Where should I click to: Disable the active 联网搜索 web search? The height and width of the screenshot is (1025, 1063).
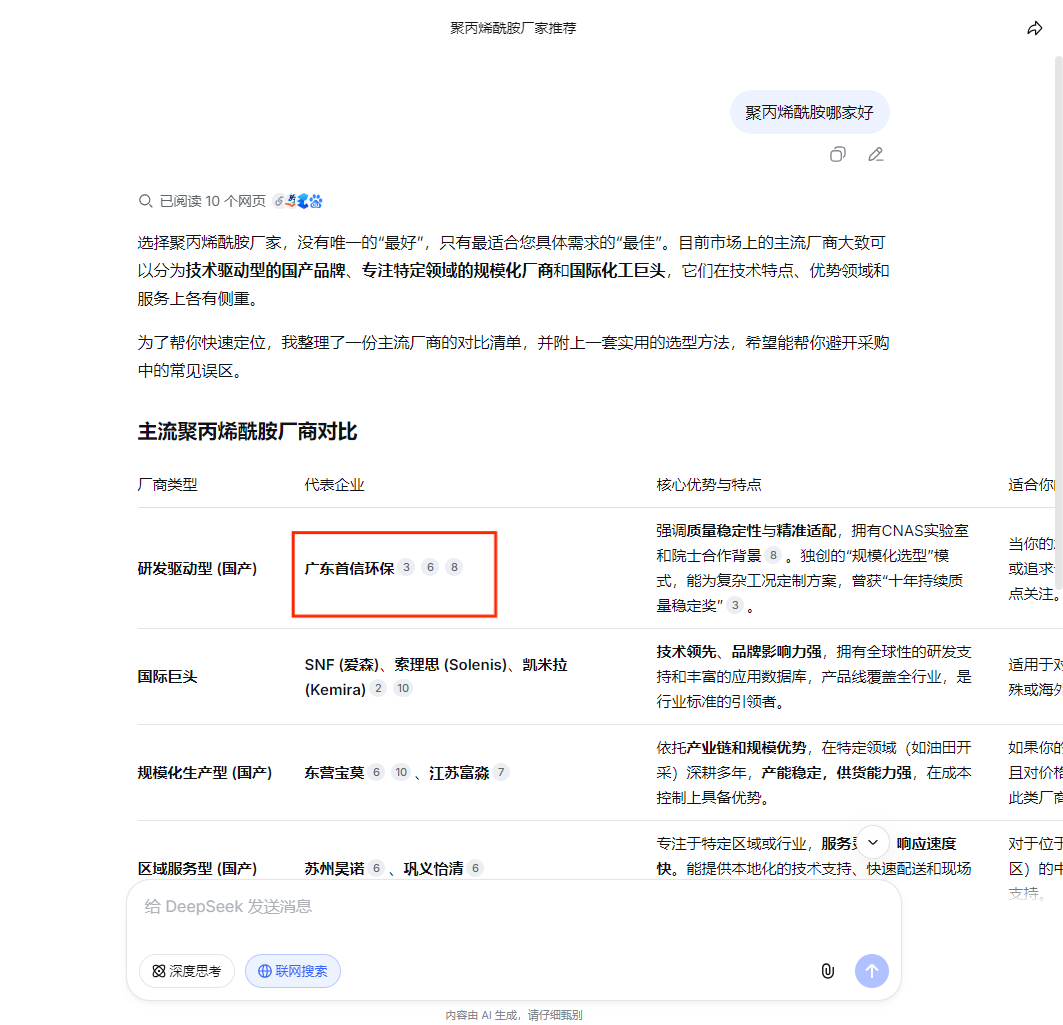pyautogui.click(x=292, y=970)
